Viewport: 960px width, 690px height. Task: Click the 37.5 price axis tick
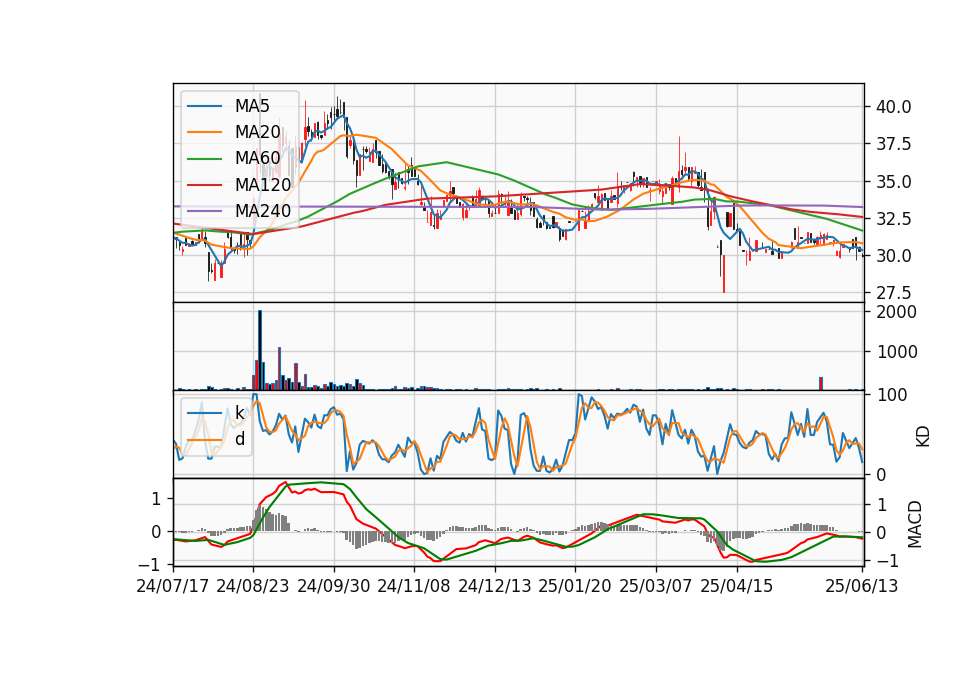[x=893, y=144]
